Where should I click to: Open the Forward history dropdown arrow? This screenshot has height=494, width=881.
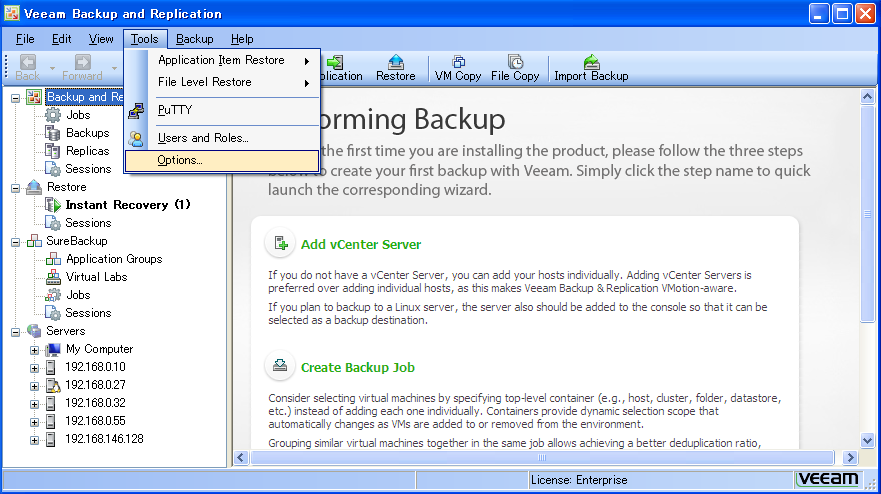tap(114, 69)
